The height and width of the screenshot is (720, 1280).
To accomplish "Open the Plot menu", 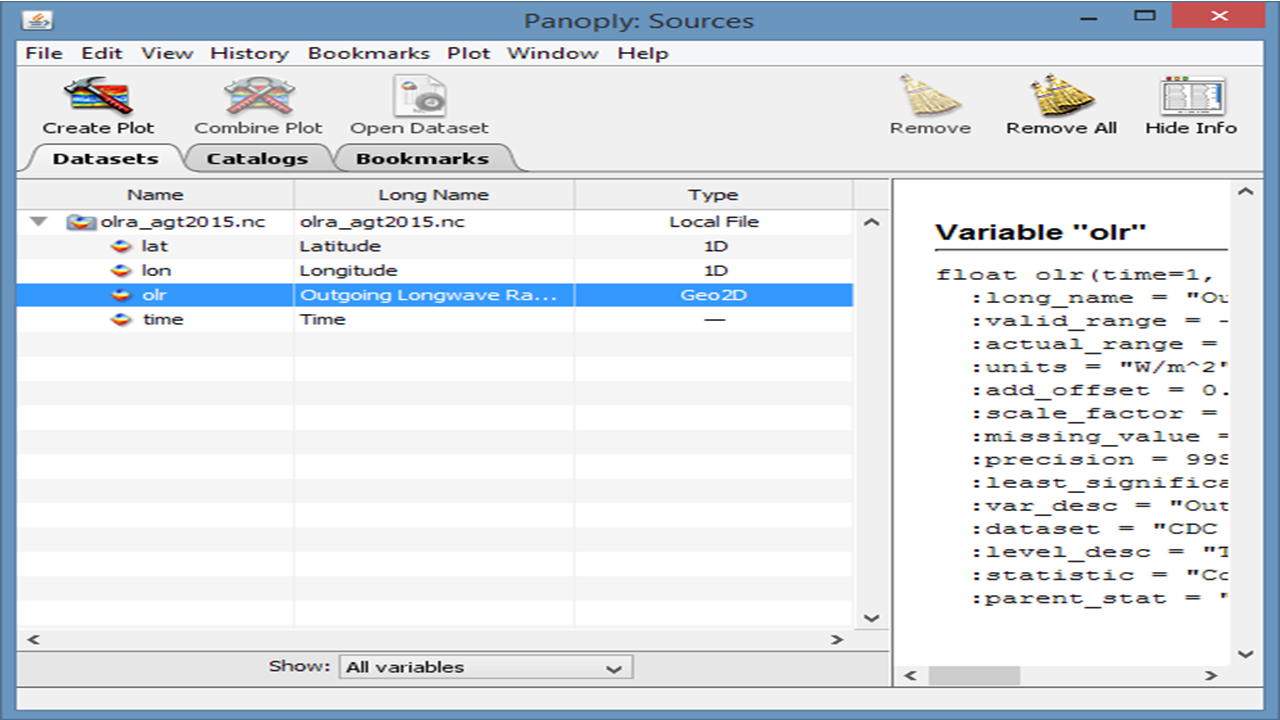I will pos(468,53).
